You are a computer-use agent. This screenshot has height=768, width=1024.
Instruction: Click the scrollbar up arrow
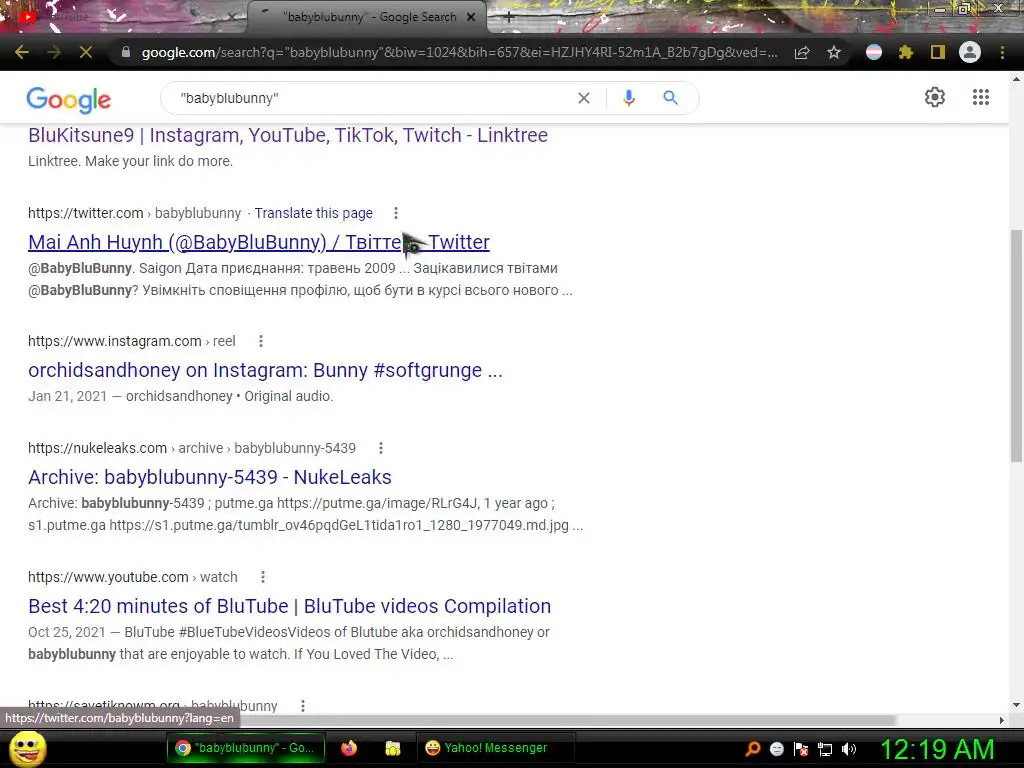pyautogui.click(x=1016, y=78)
